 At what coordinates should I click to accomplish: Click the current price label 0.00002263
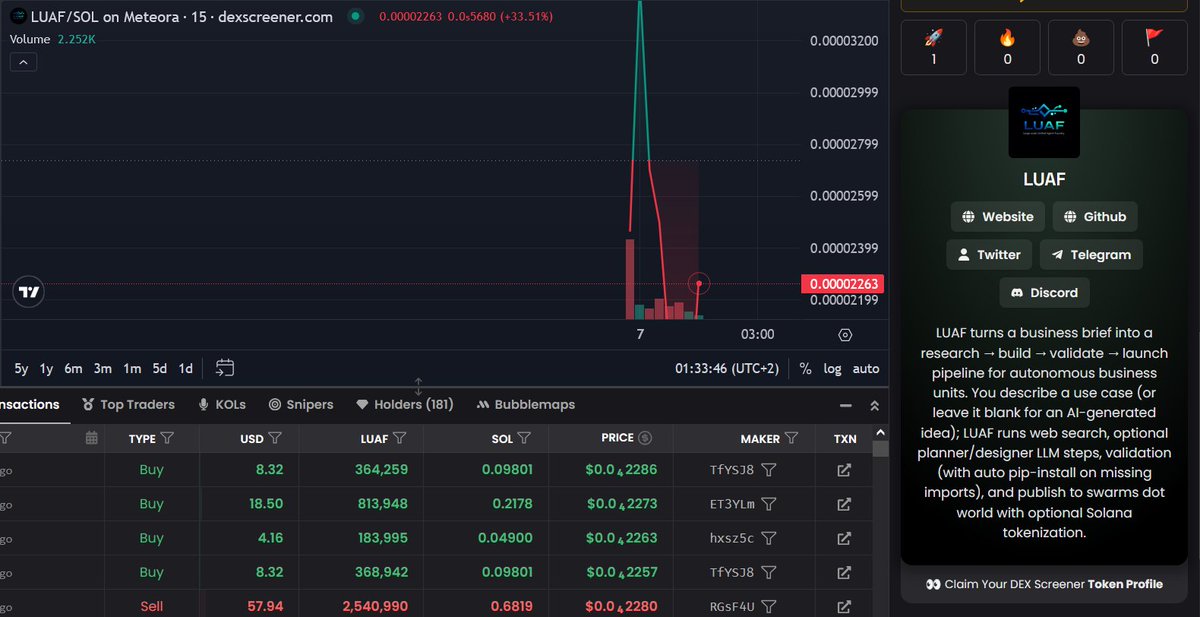click(x=842, y=284)
